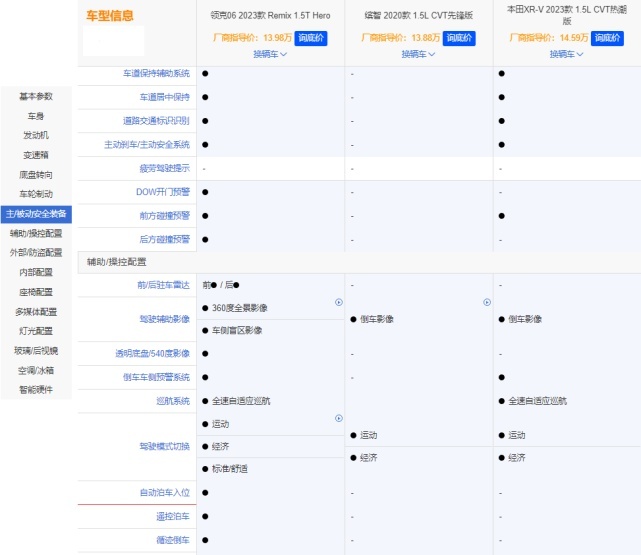Open 道路交通标识识别 parameter link
641x555 pixels.
click(157, 121)
